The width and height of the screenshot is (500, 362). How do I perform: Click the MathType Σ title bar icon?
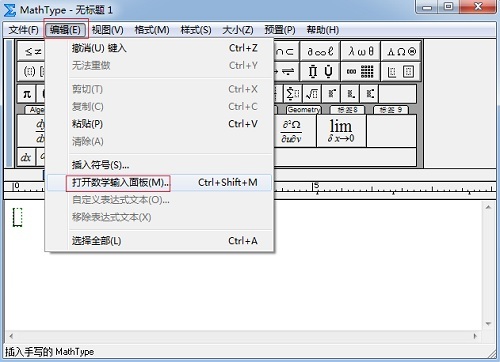pos(10,10)
